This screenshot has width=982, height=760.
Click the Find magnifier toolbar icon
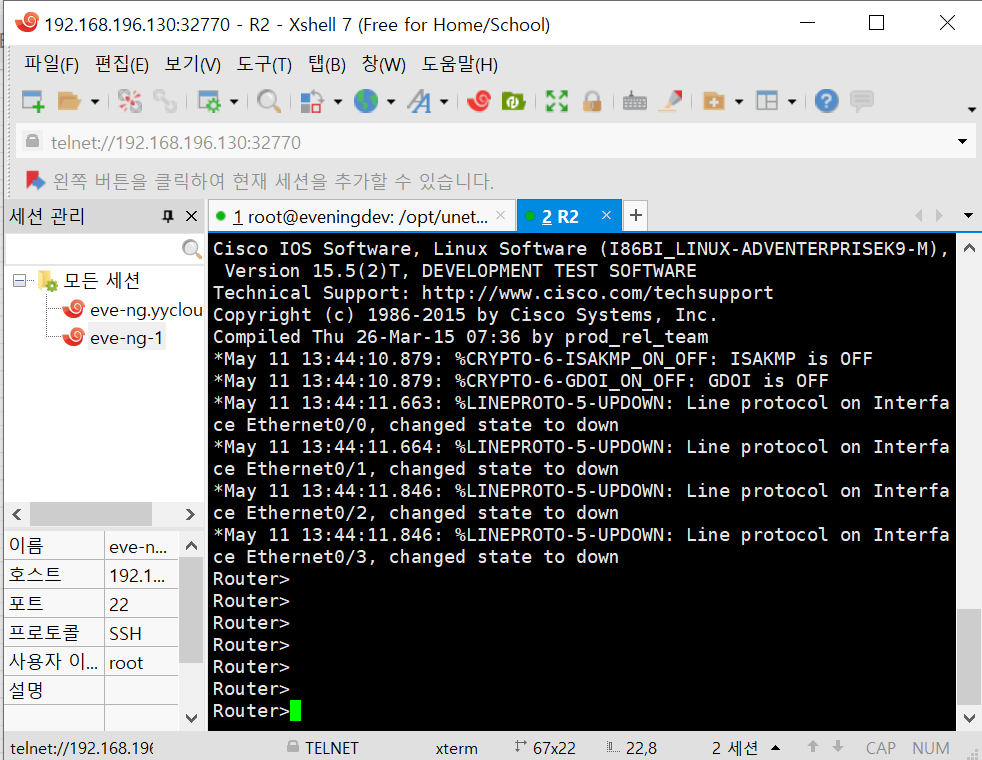click(x=269, y=101)
